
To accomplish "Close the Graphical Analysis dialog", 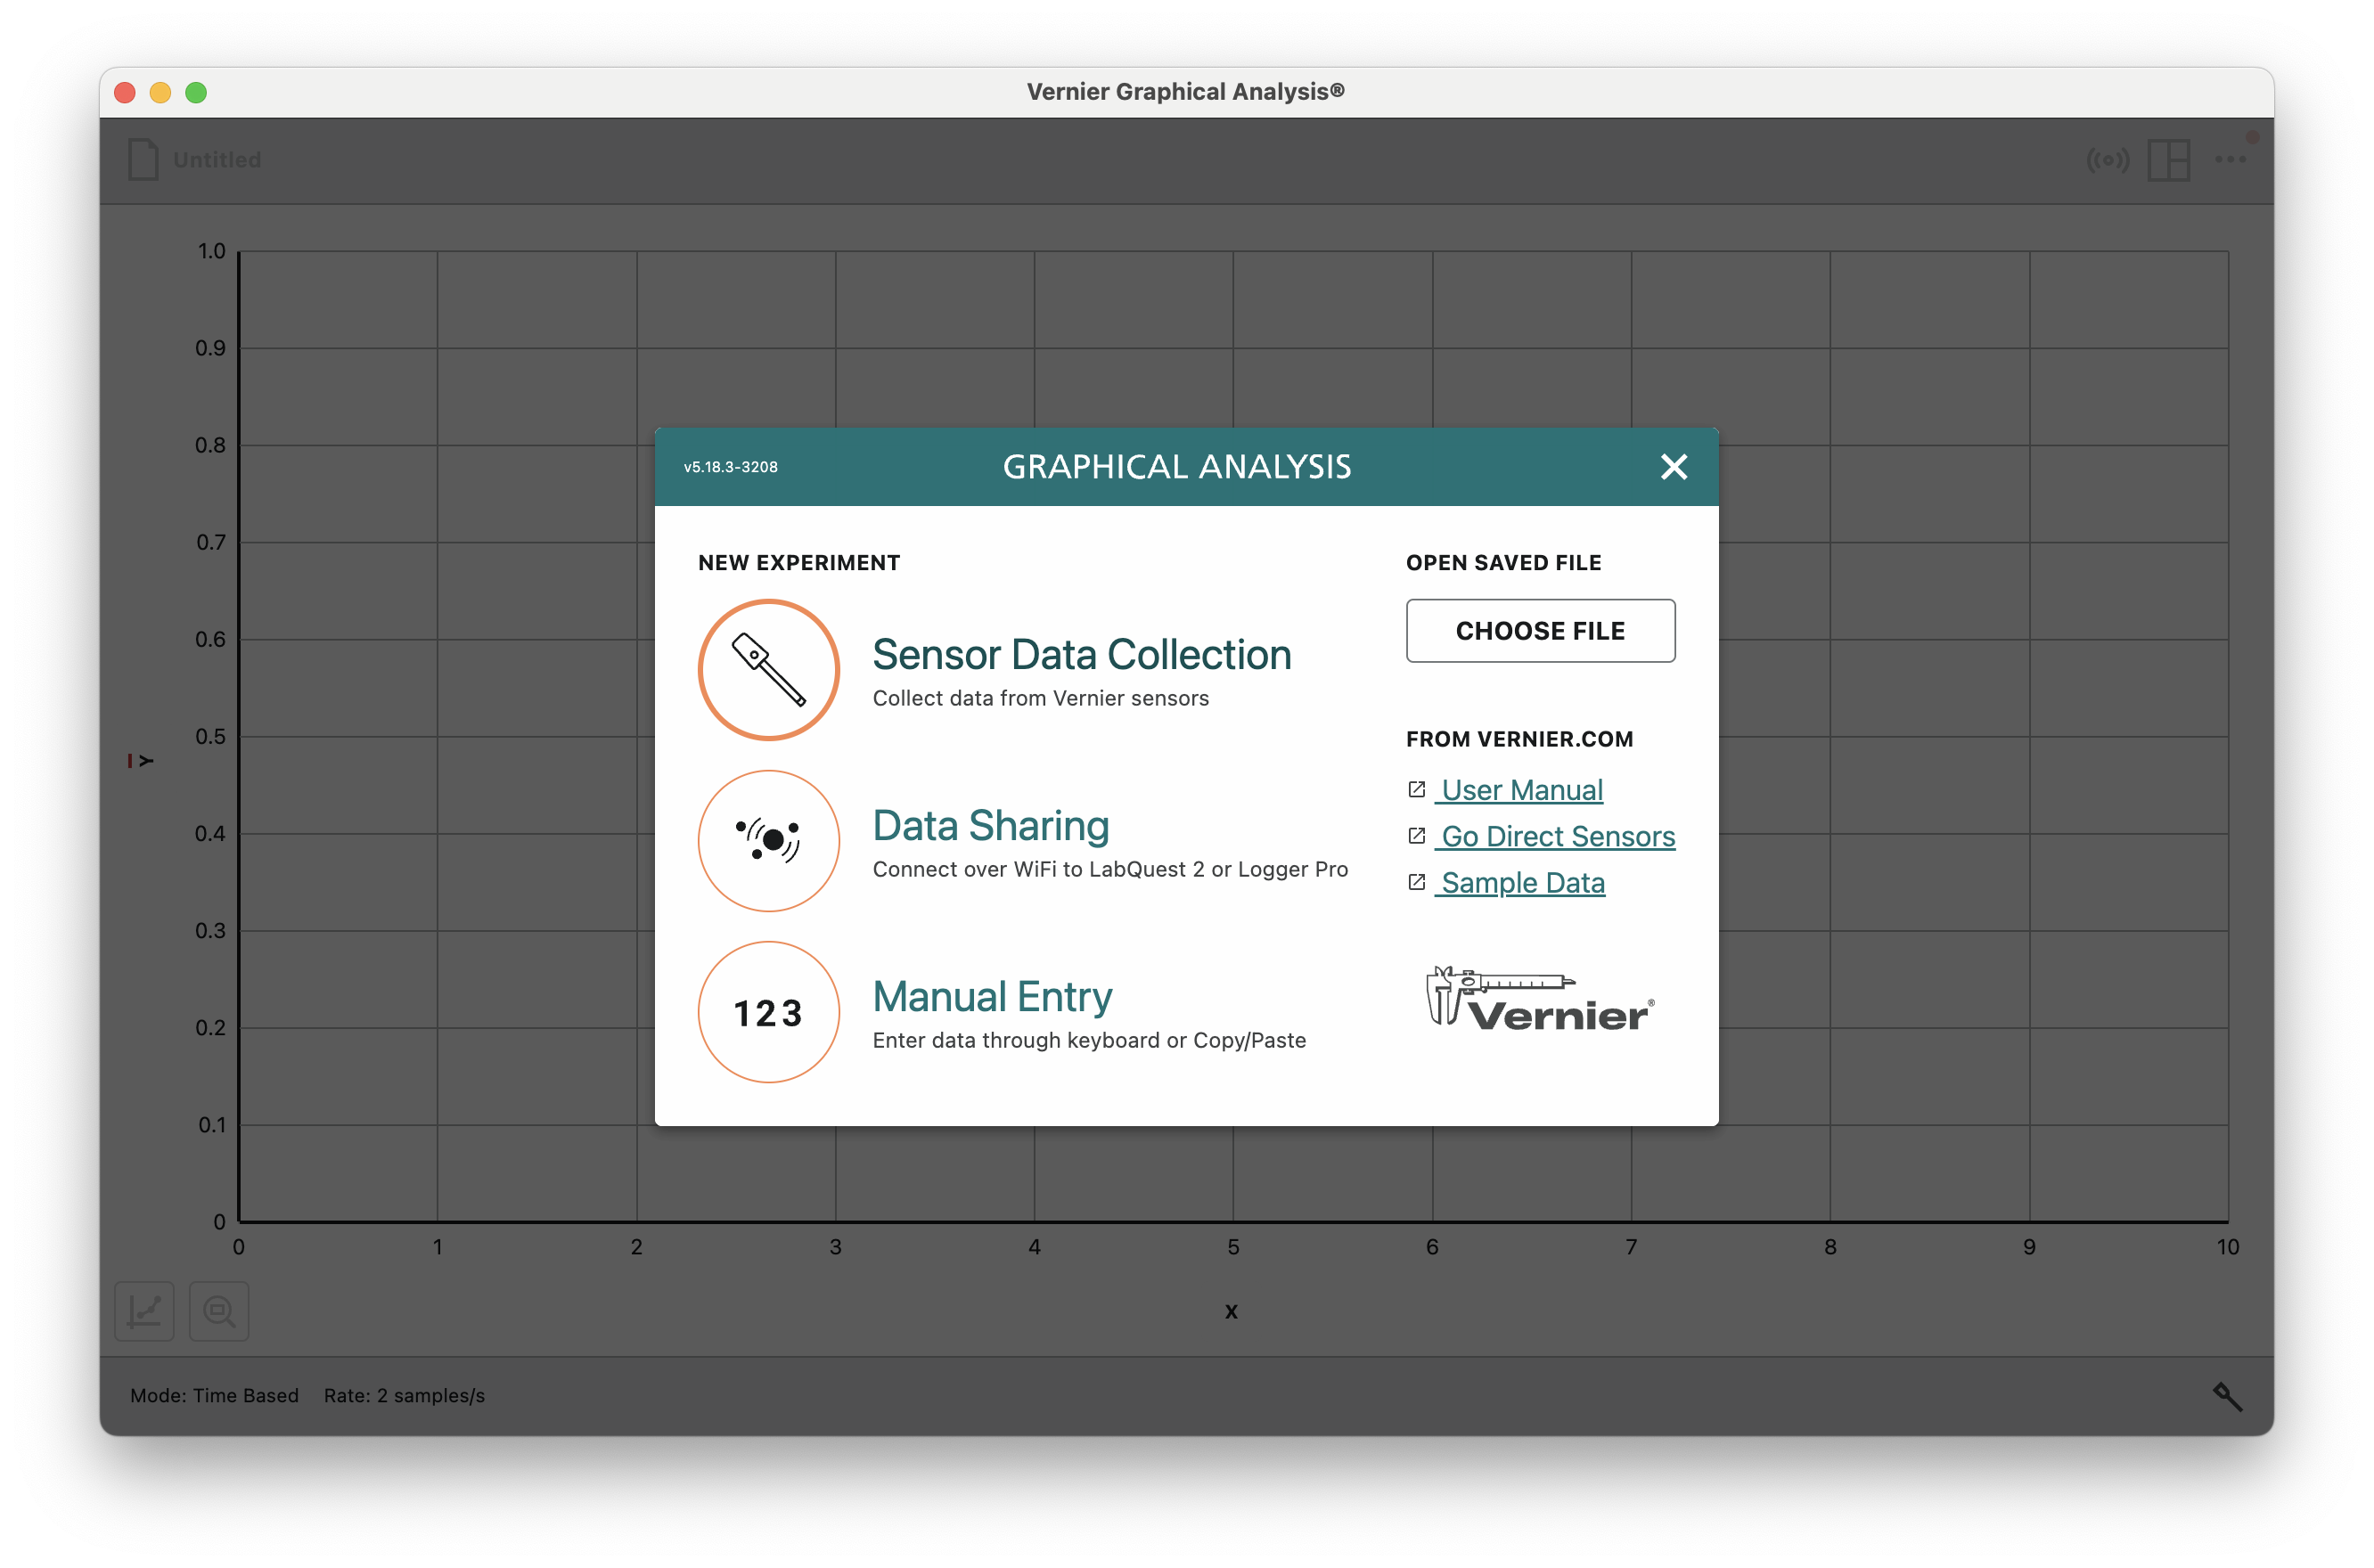I will click(1673, 467).
